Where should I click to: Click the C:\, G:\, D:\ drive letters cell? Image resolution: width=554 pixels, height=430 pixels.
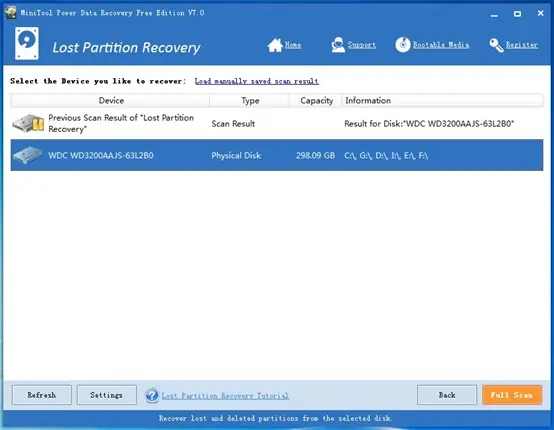pyautogui.click(x=386, y=155)
